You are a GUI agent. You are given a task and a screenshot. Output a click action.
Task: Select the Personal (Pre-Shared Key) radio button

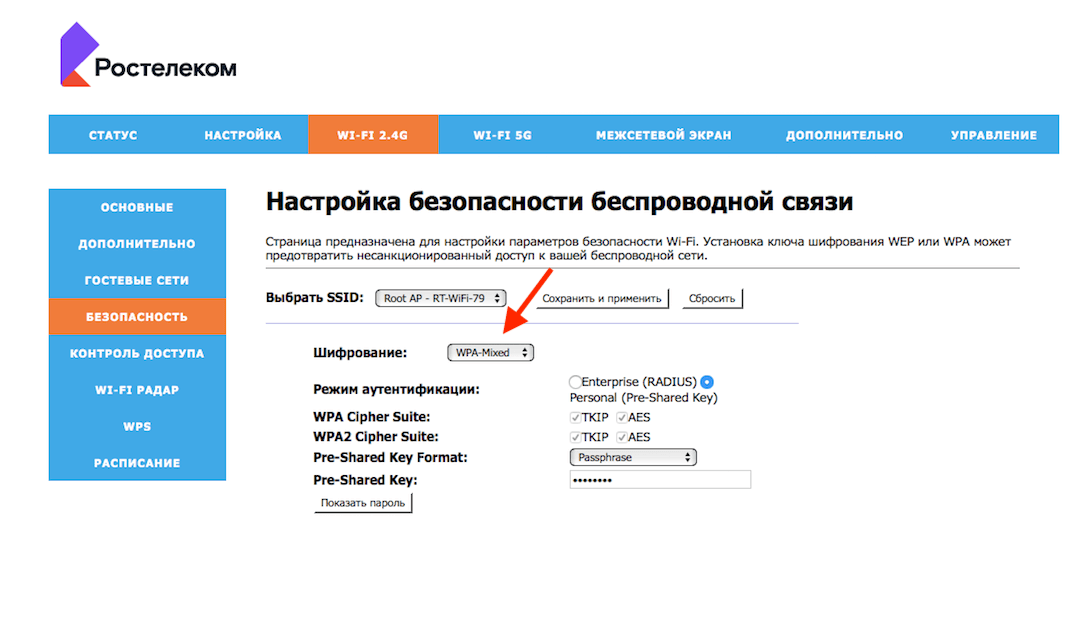707,382
